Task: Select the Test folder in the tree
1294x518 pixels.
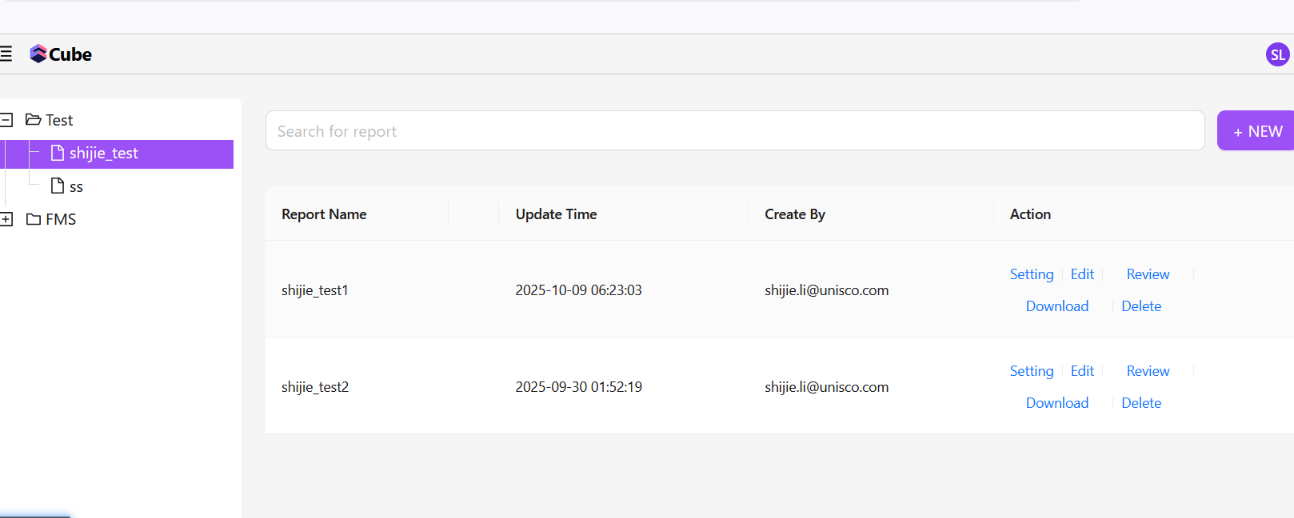Action: click(x=59, y=120)
